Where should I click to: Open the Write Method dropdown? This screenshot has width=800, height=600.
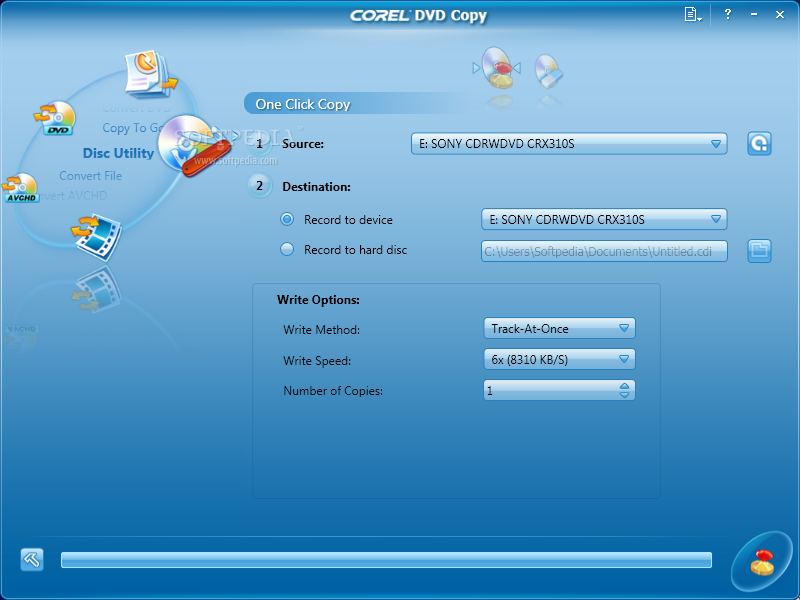pos(559,329)
